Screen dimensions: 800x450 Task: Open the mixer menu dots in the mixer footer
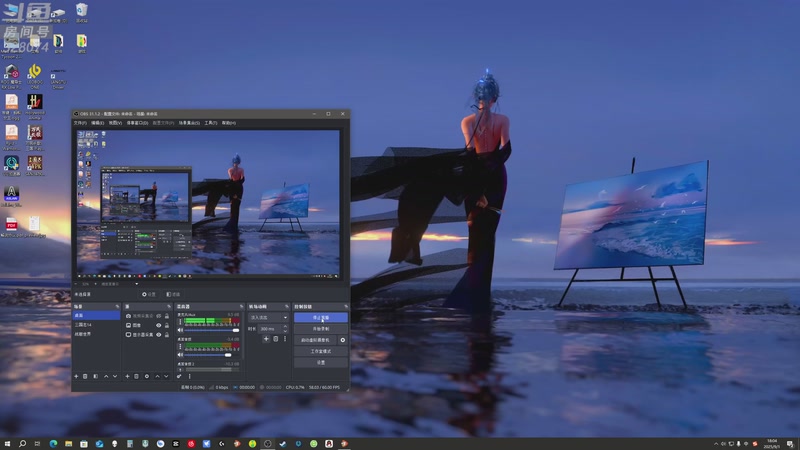(189, 376)
